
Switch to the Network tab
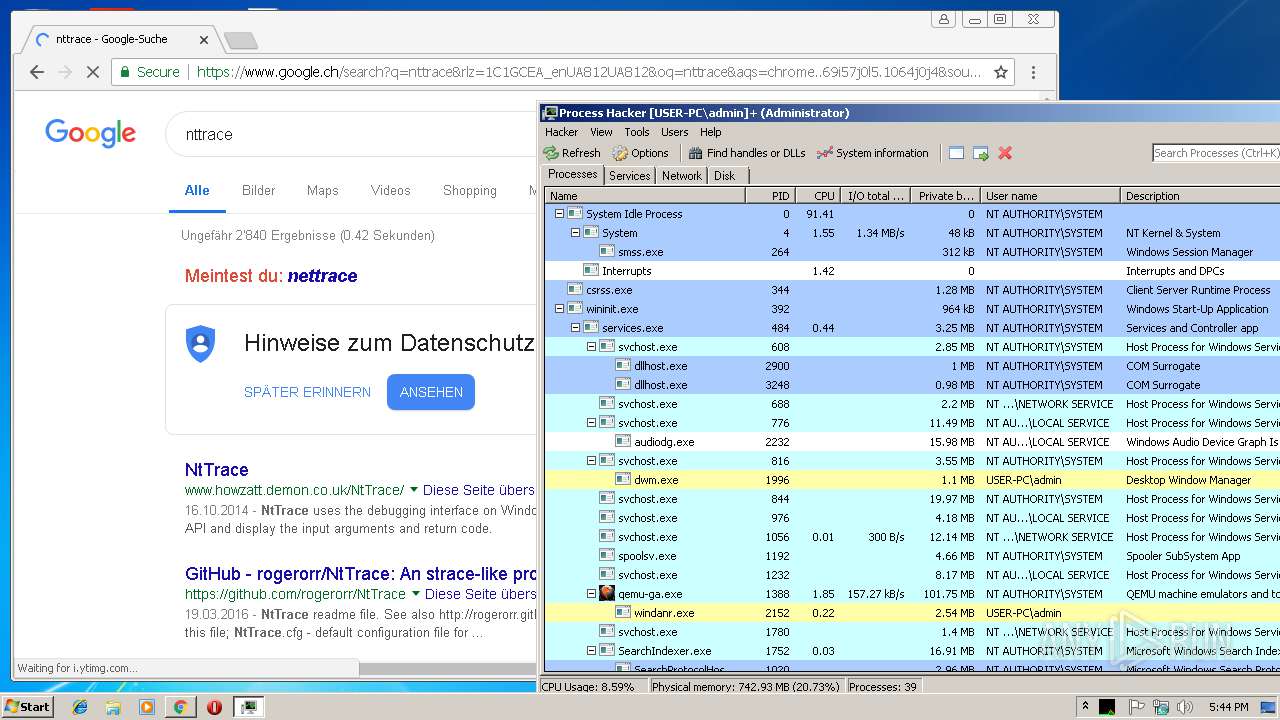(x=682, y=176)
